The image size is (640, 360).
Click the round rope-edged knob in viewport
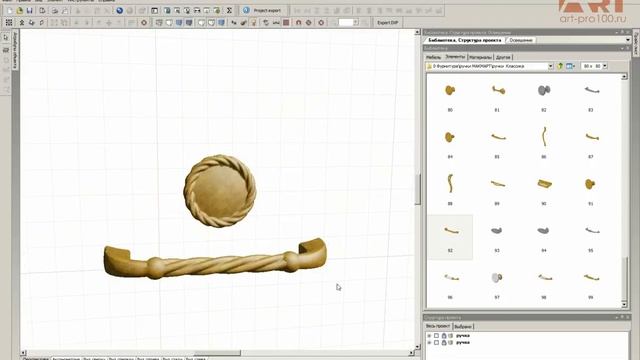220,191
